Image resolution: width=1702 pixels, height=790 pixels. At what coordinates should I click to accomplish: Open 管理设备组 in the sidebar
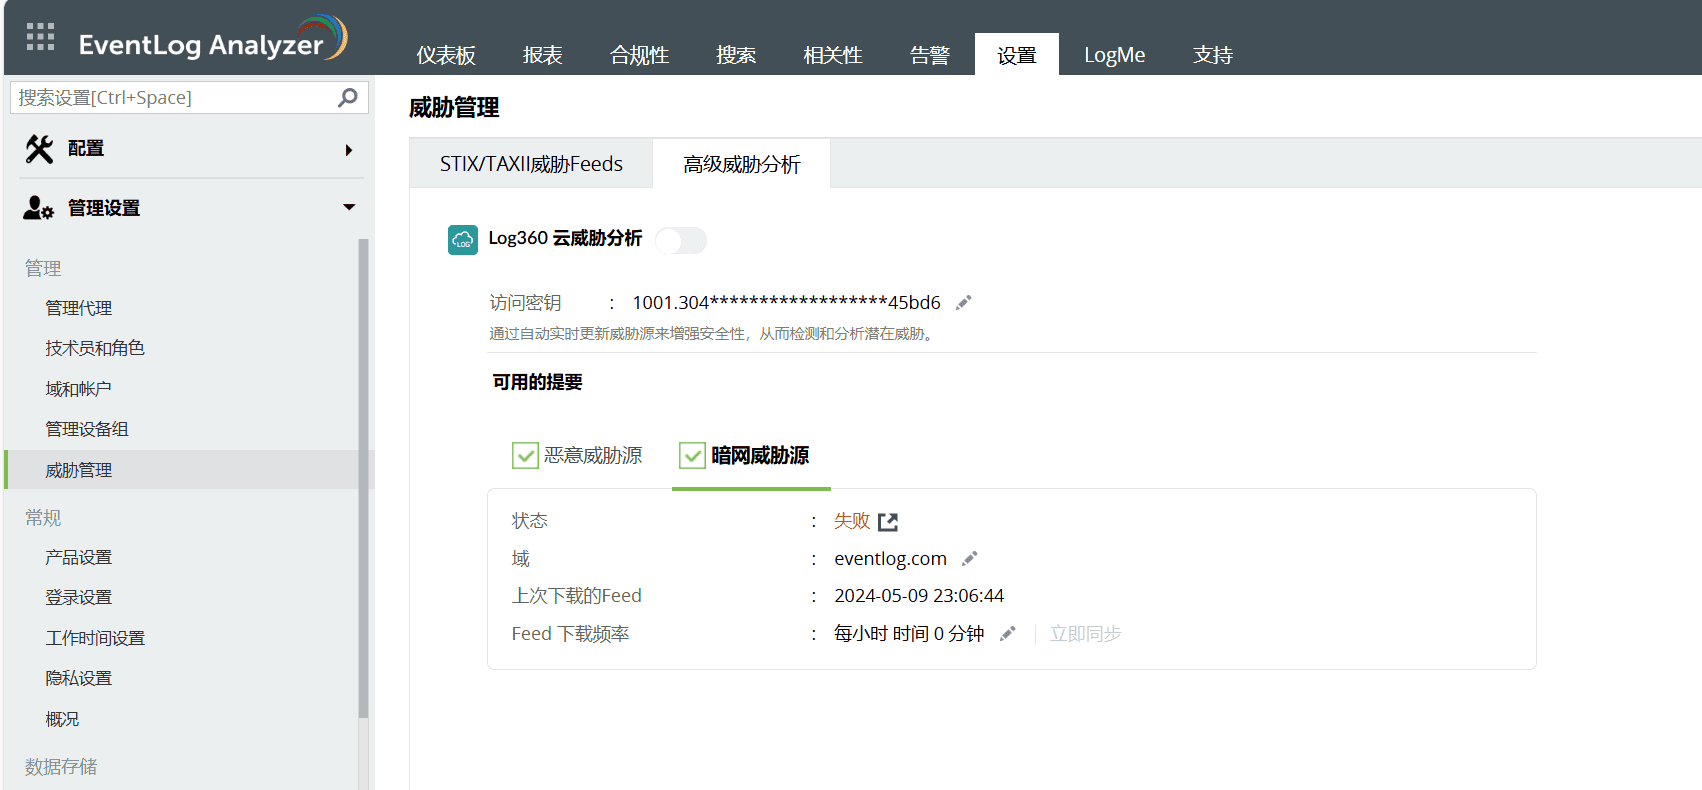87,429
